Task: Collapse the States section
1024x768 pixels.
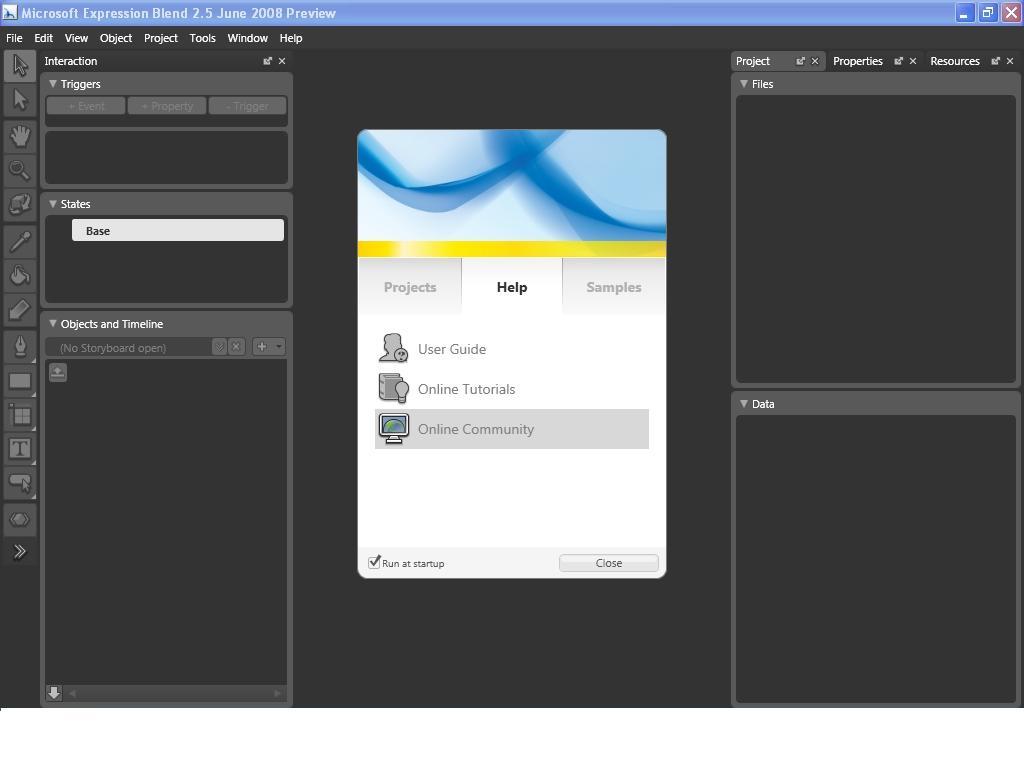Action: tap(53, 204)
